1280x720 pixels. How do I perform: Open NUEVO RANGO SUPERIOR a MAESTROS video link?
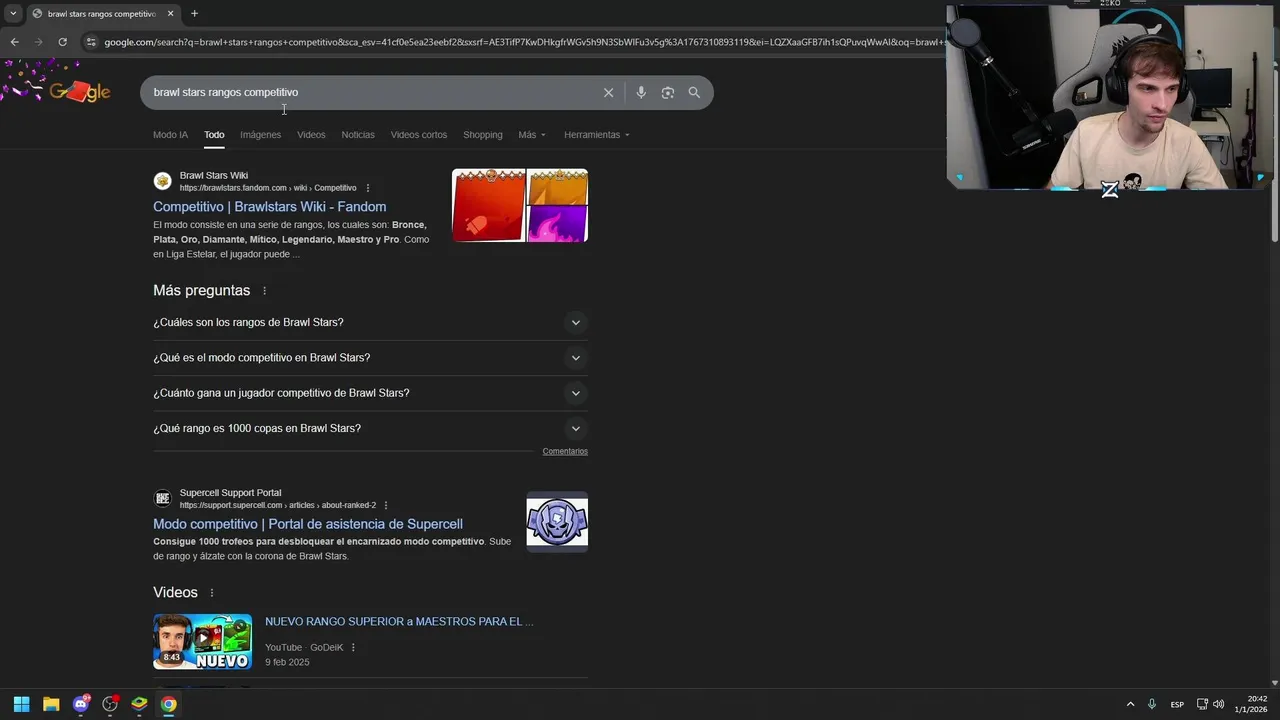click(x=399, y=621)
